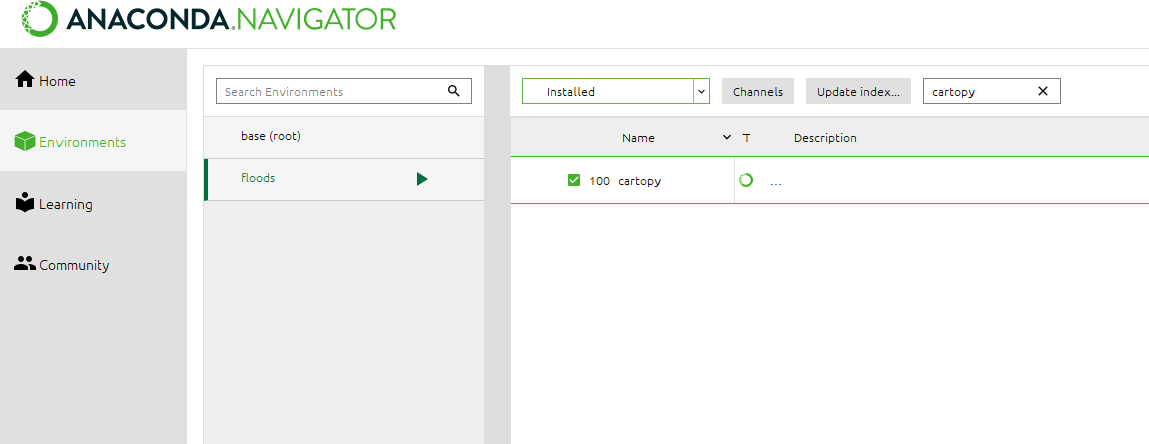Sort packages by Name column
This screenshot has height=444, width=1149.
(x=638, y=138)
